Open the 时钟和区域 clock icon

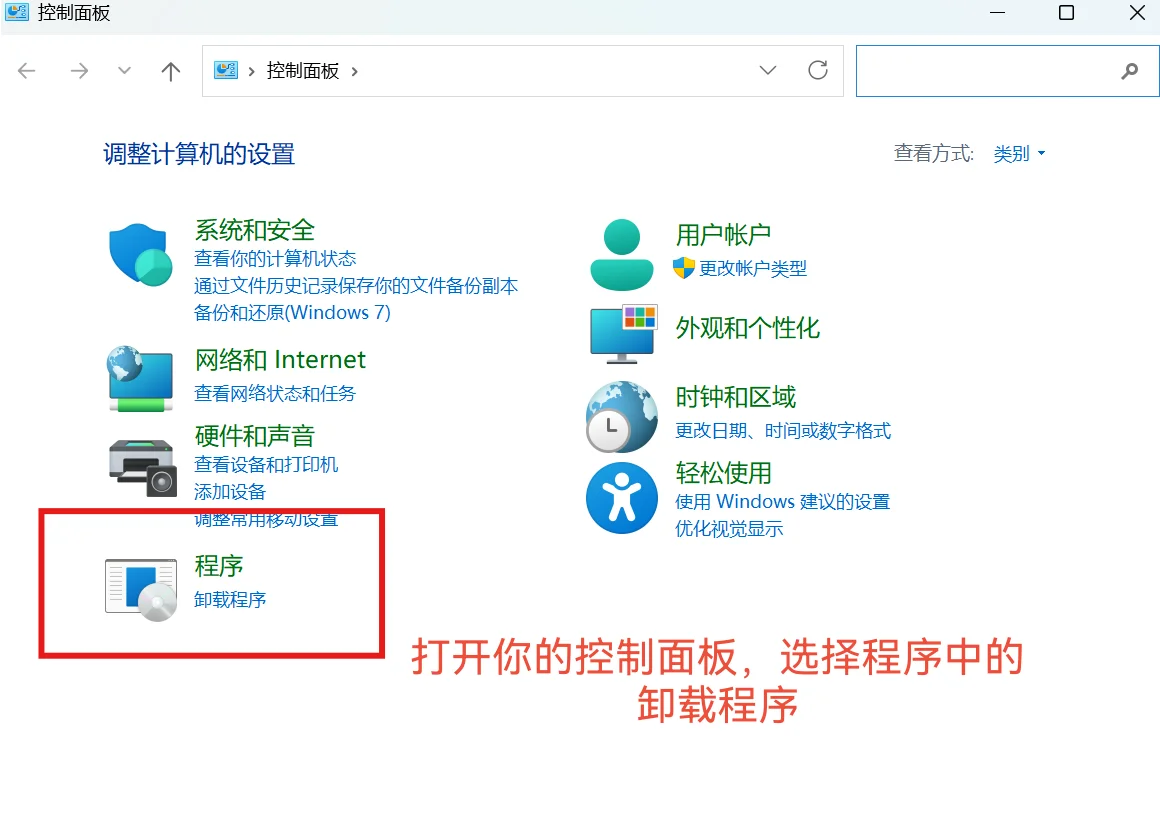click(x=621, y=417)
